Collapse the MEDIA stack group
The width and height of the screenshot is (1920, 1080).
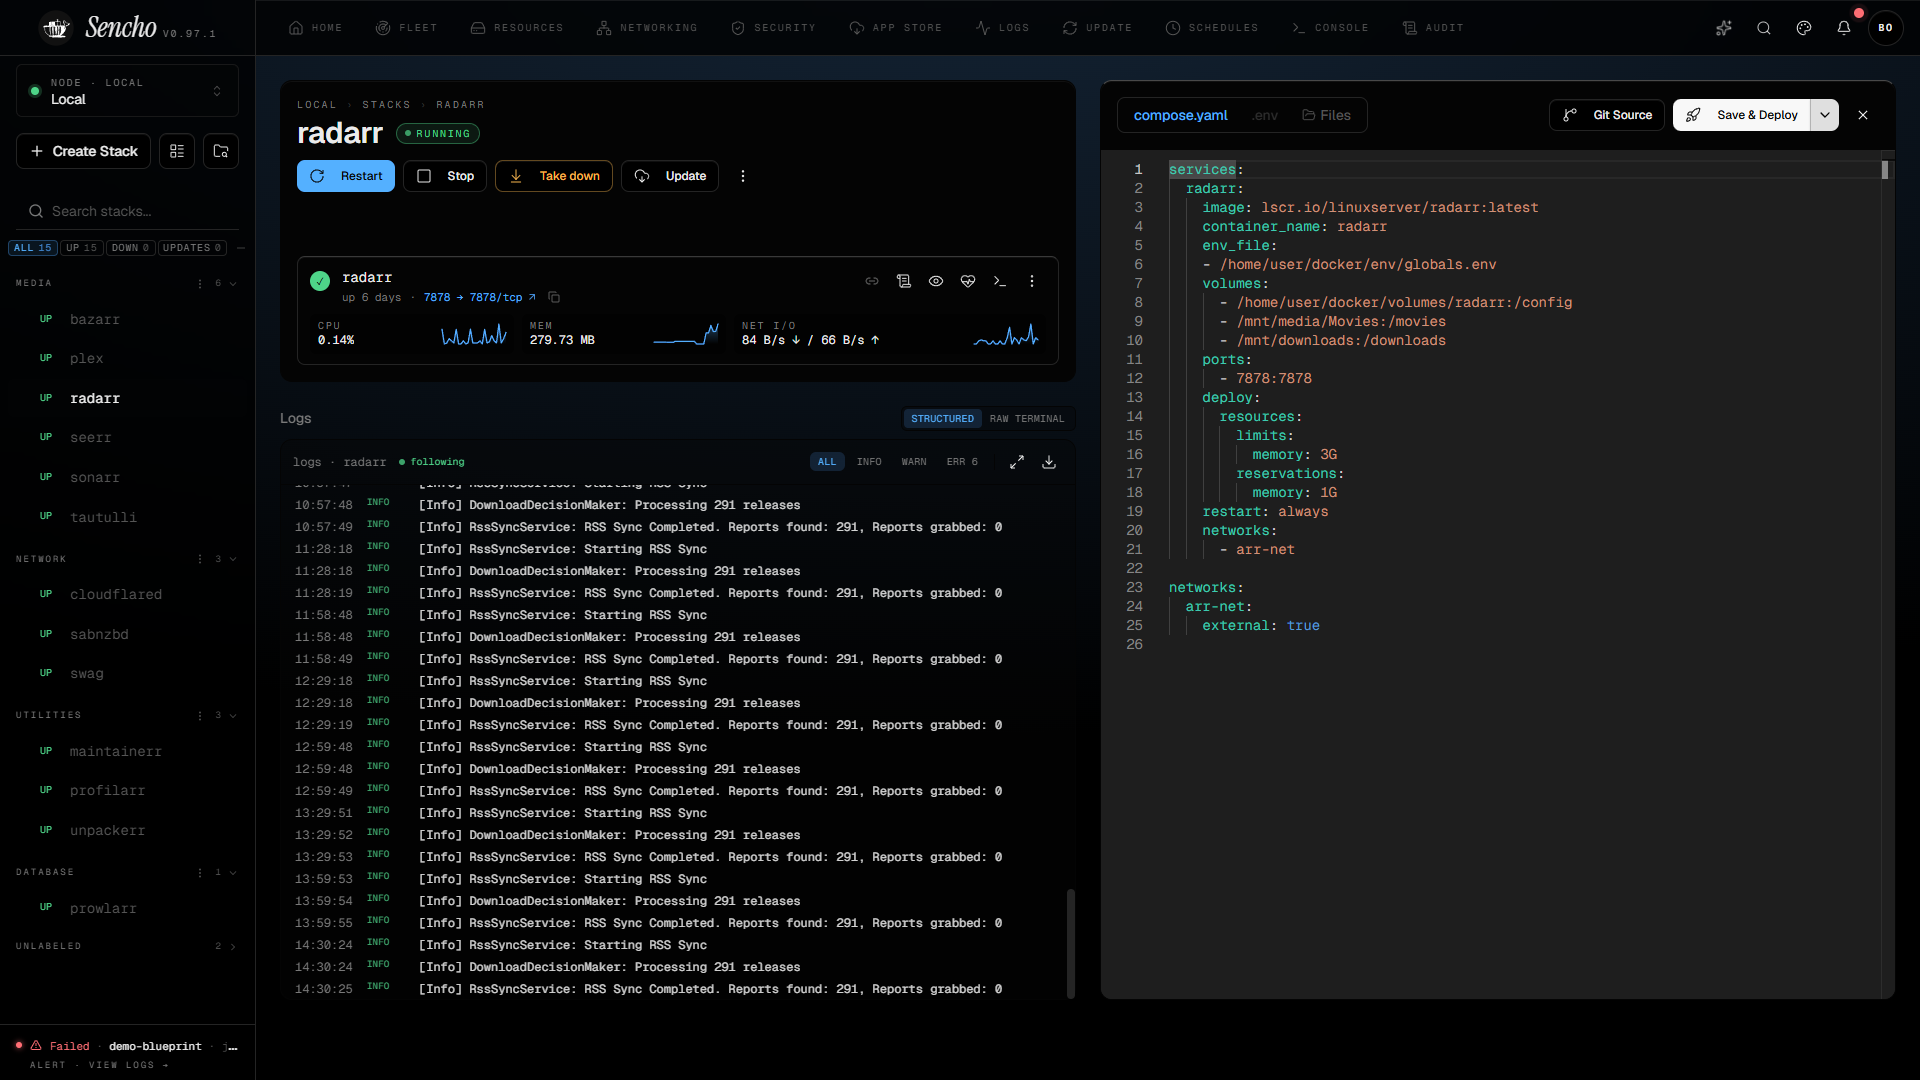(x=233, y=283)
